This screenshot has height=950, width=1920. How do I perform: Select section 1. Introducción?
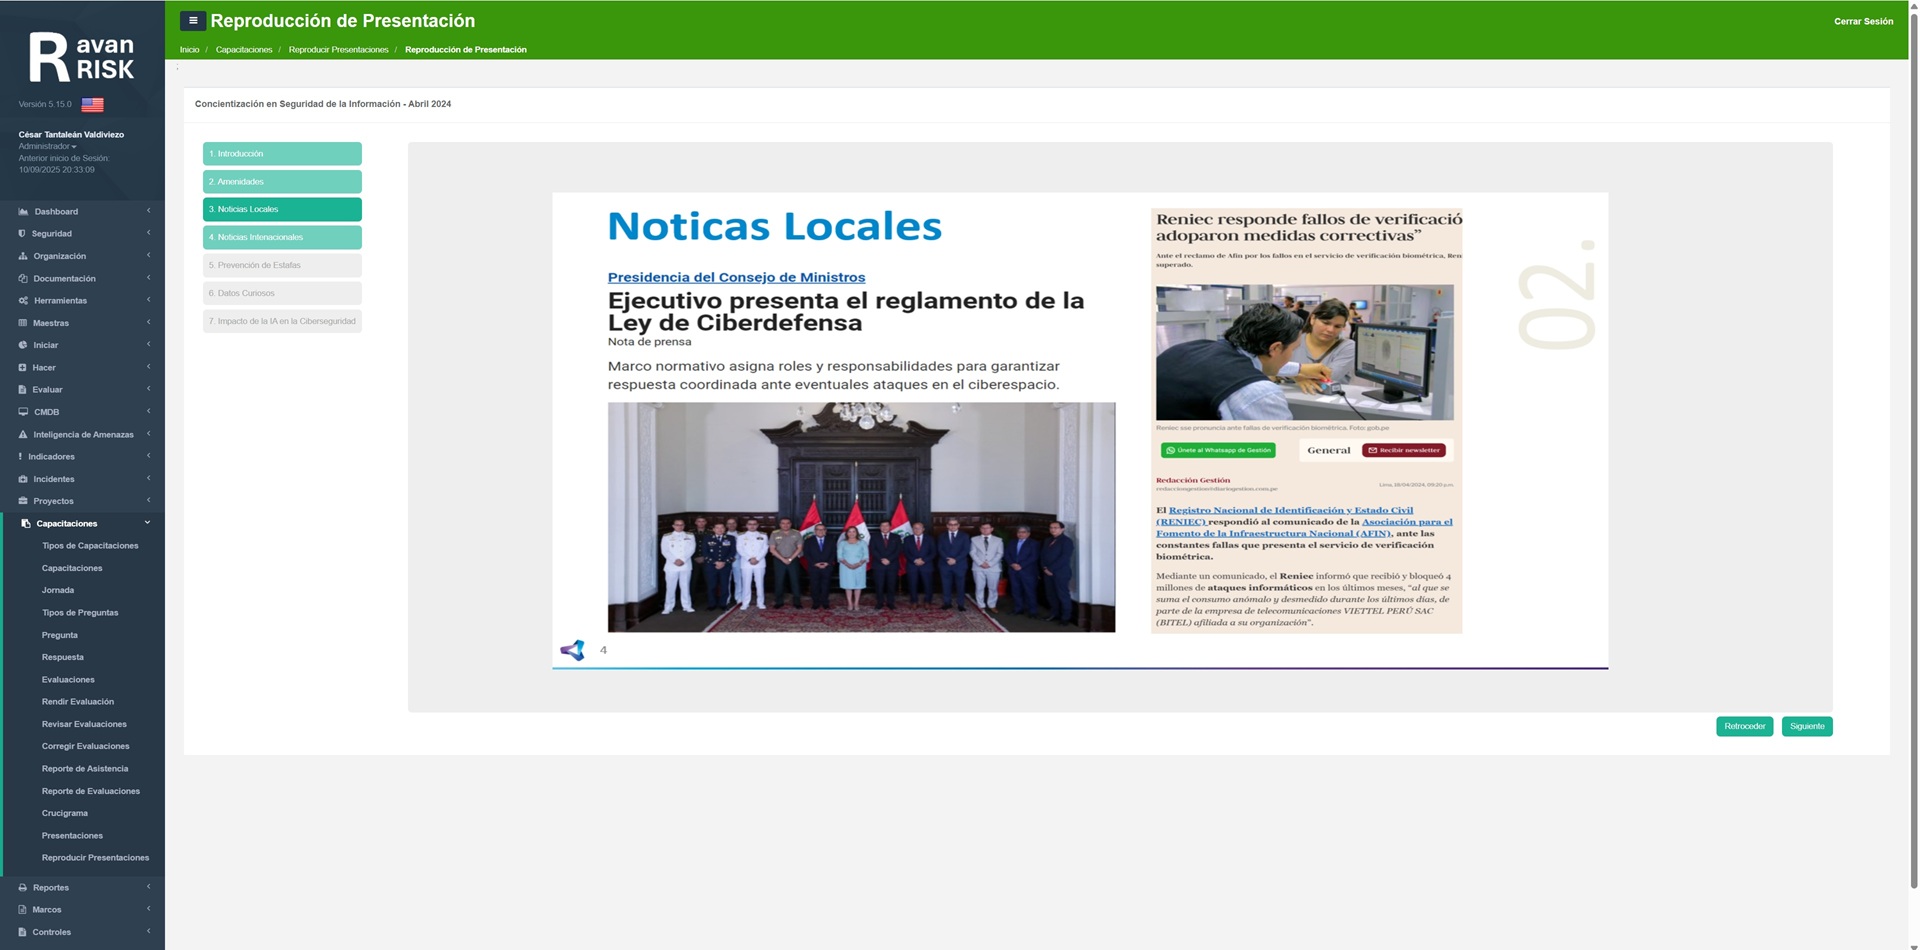coord(282,154)
